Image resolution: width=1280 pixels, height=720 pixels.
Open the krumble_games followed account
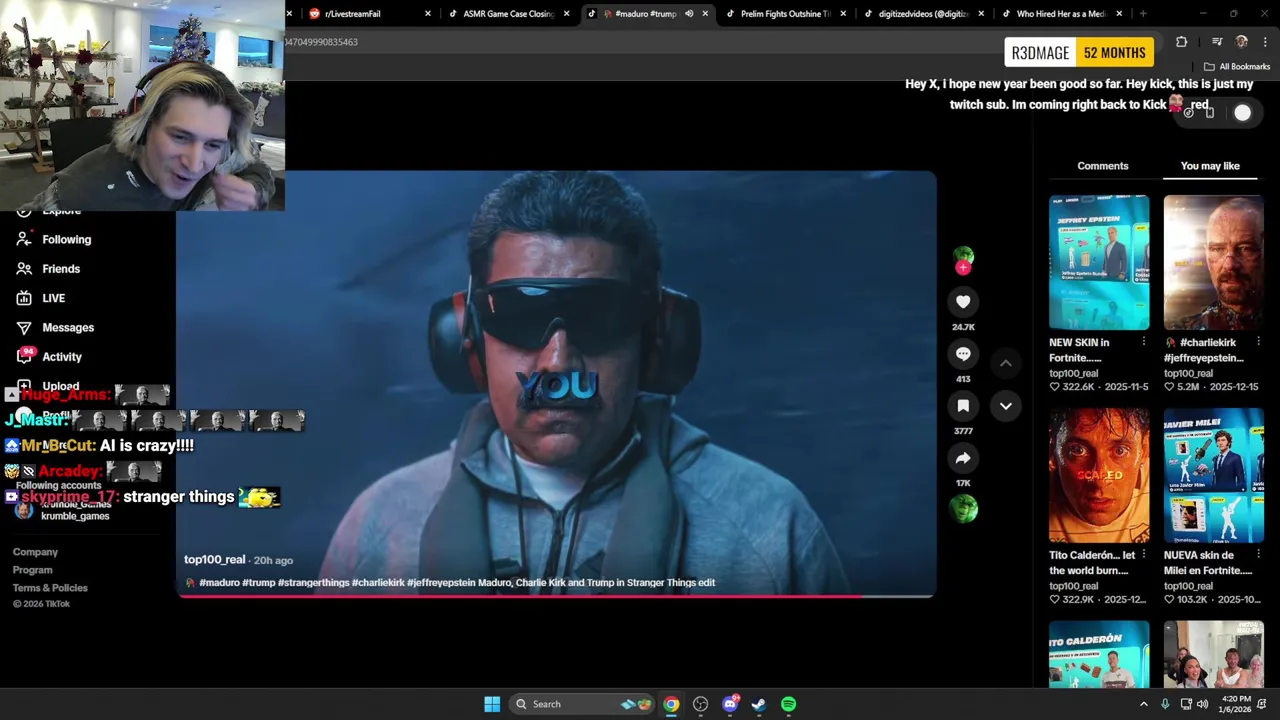[62, 511]
